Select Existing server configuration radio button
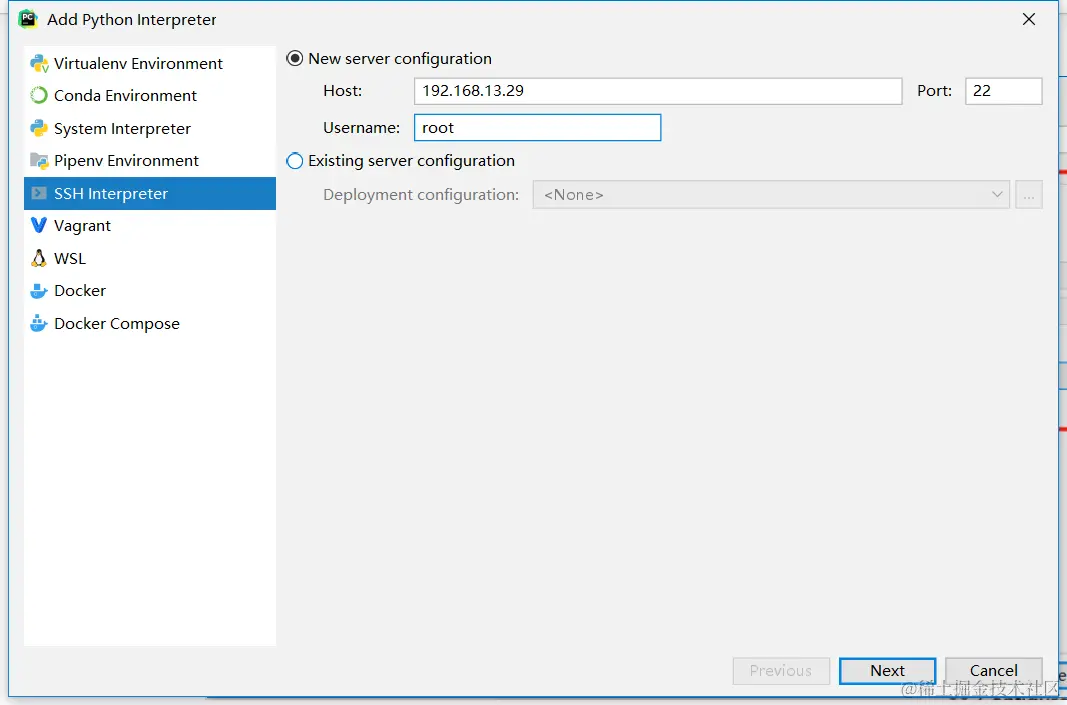The width and height of the screenshot is (1067, 705). (295, 161)
